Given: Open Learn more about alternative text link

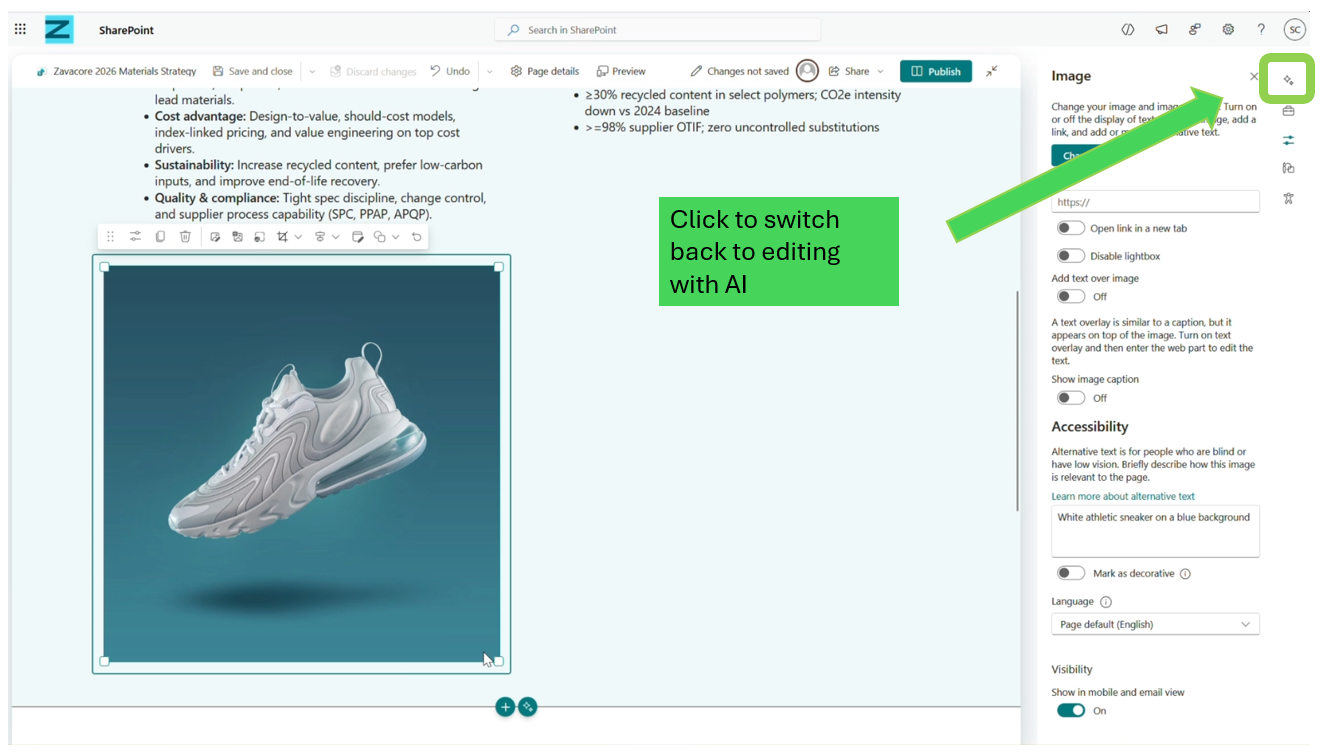Looking at the screenshot, I should 1122,496.
